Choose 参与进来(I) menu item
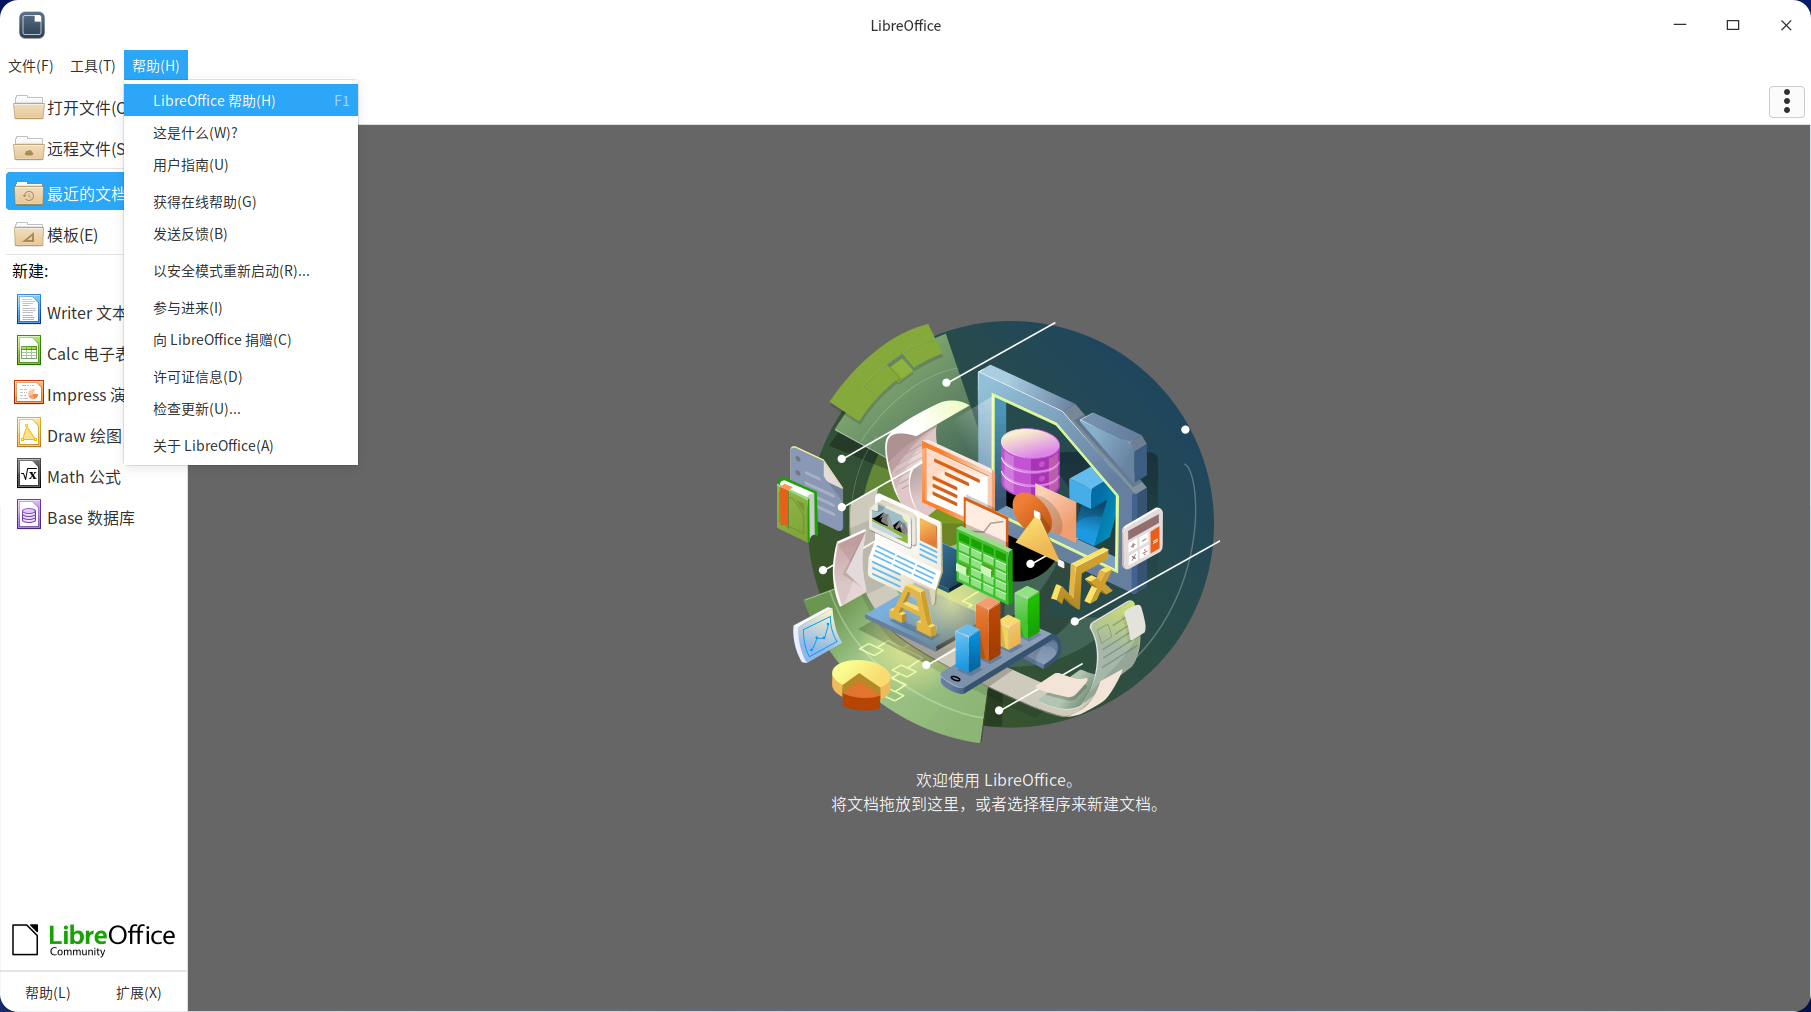1811x1012 pixels. pyautogui.click(x=241, y=308)
